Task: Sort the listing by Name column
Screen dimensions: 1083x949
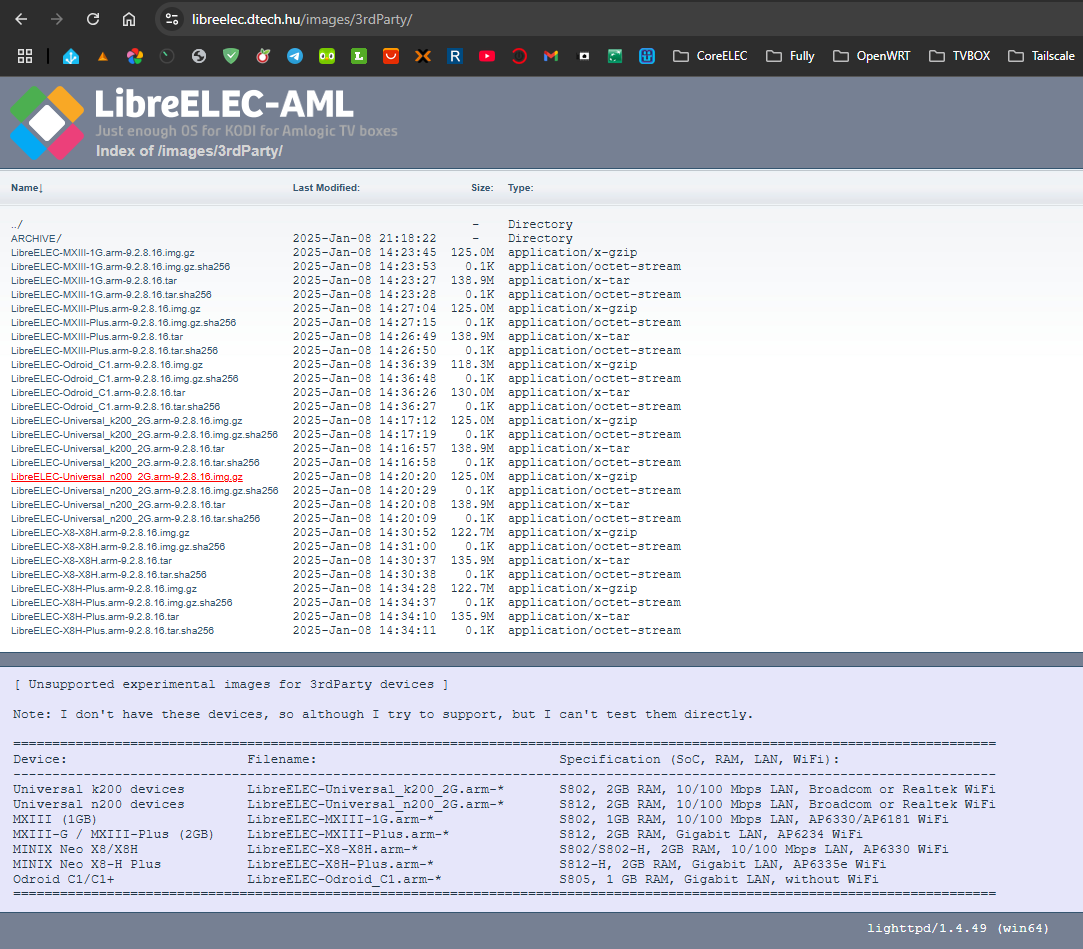Action: point(26,187)
